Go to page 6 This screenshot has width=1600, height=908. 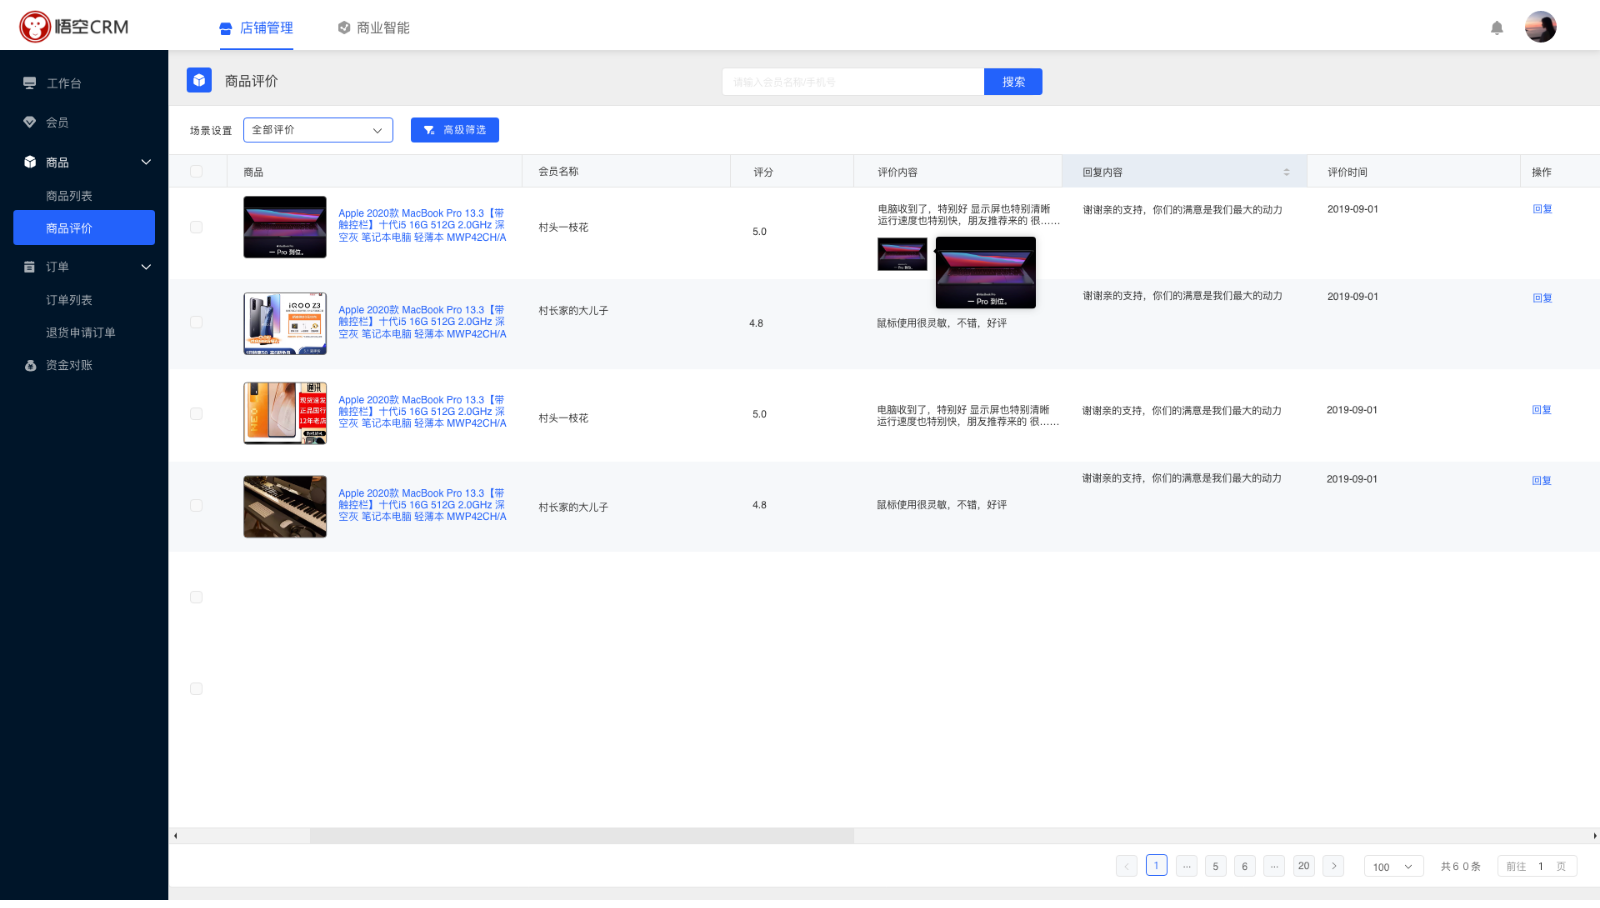(x=1245, y=866)
